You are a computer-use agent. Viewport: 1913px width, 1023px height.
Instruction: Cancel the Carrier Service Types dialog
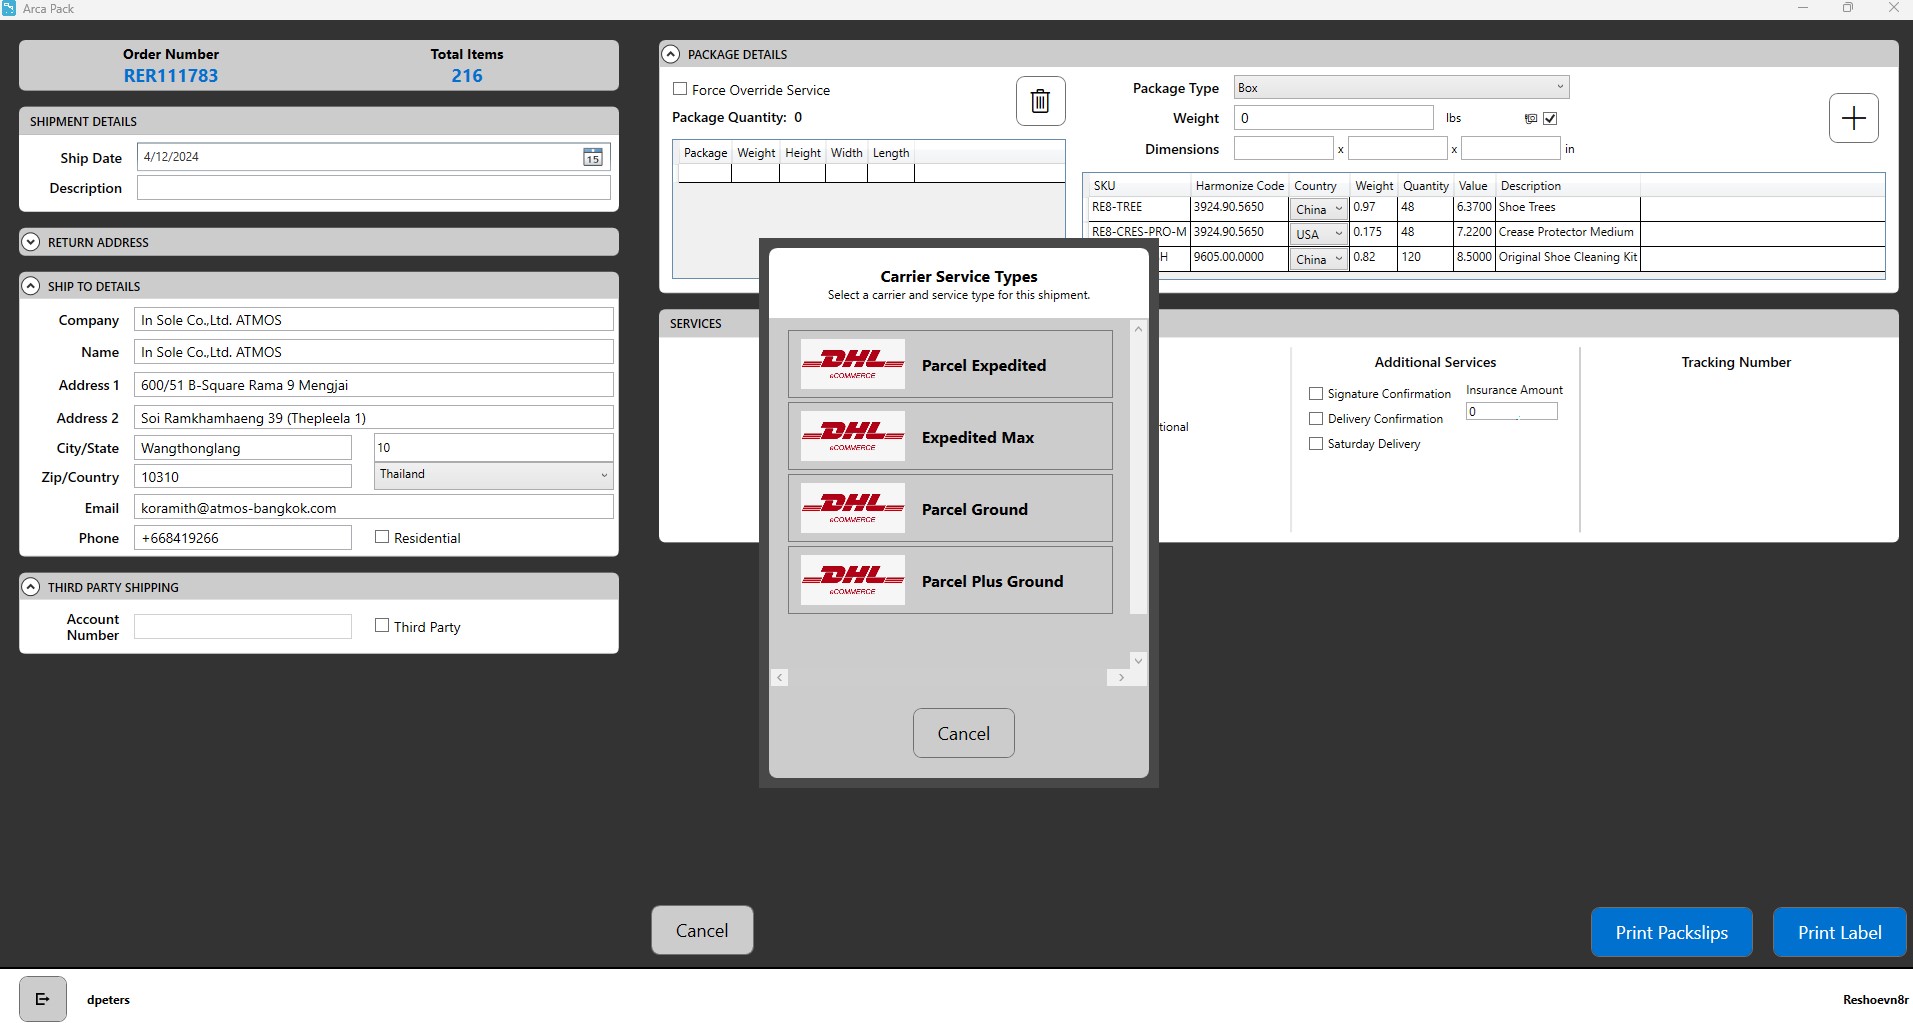click(963, 733)
